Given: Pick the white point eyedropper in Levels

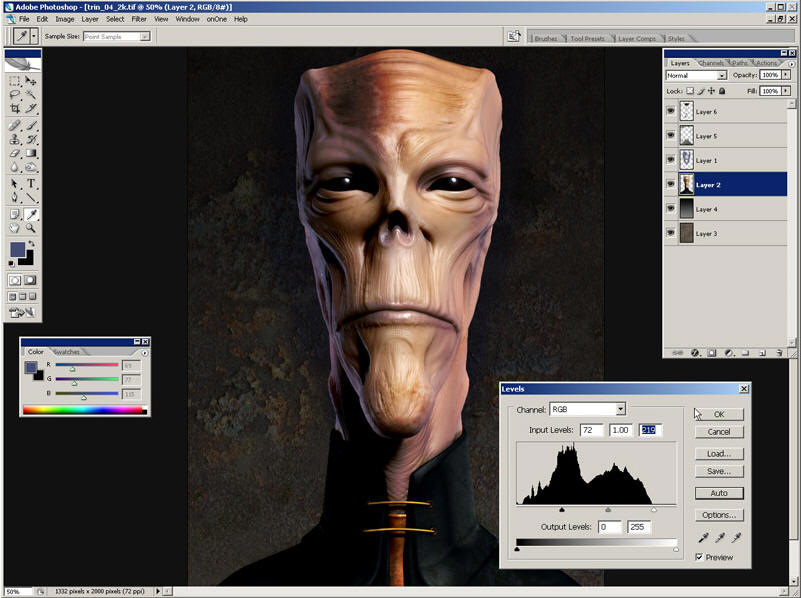Looking at the screenshot, I should pos(736,537).
